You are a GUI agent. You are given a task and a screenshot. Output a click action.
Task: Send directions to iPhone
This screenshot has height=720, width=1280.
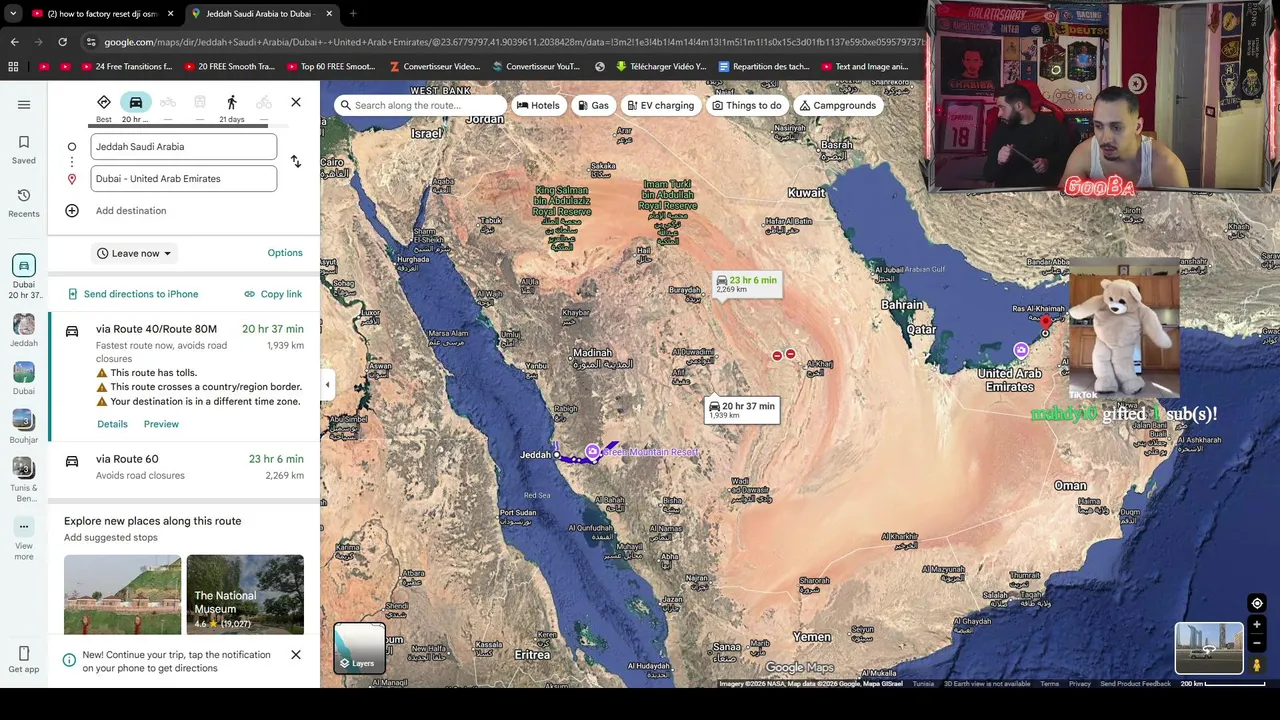click(133, 294)
